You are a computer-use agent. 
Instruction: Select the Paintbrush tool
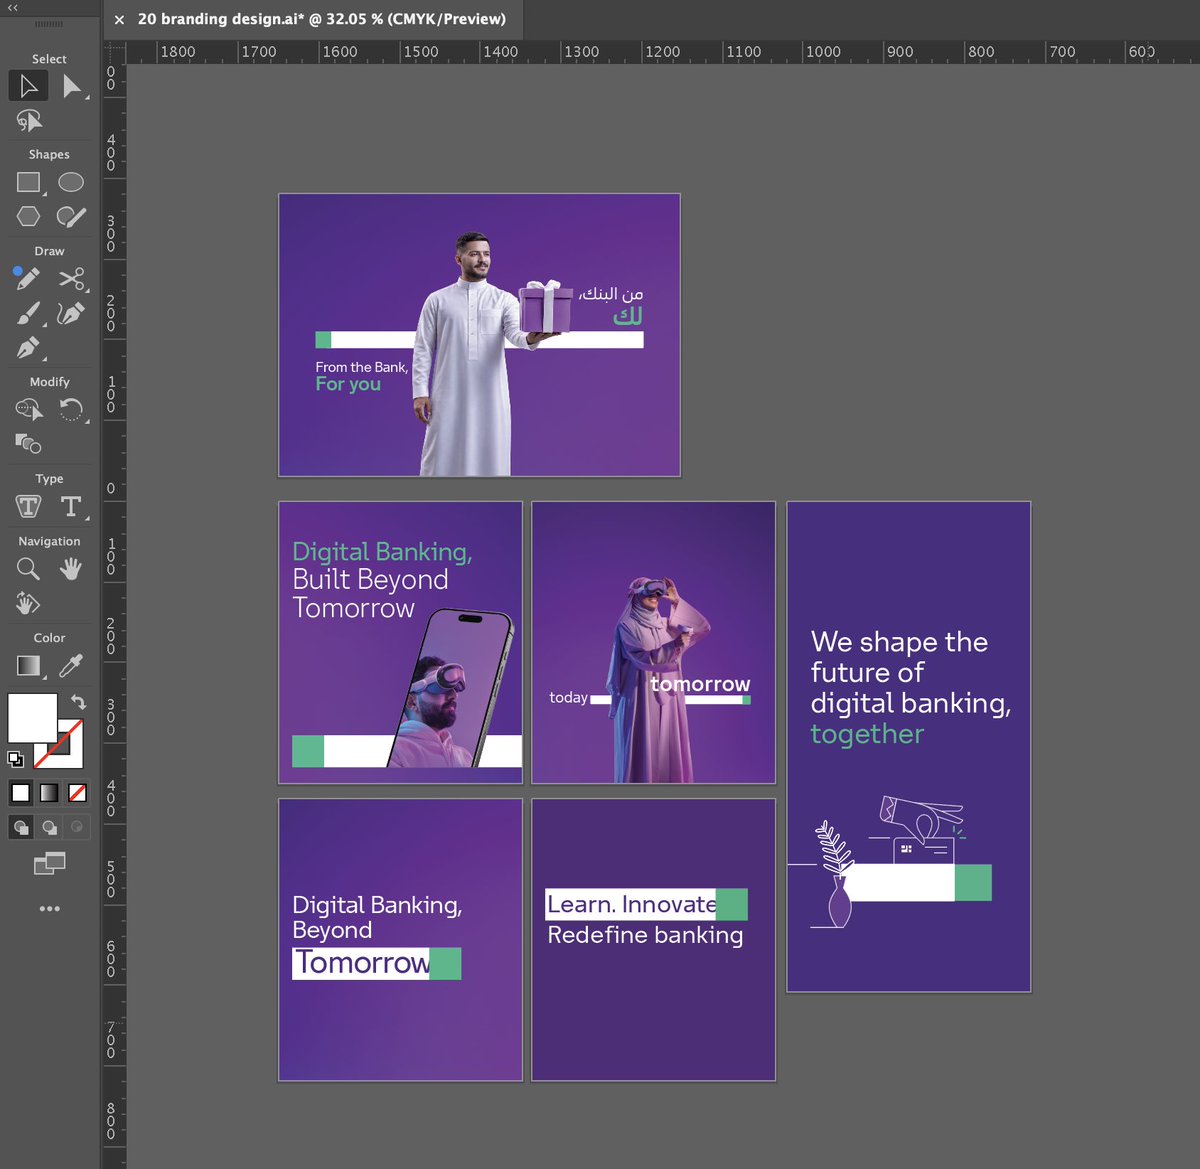[29, 314]
